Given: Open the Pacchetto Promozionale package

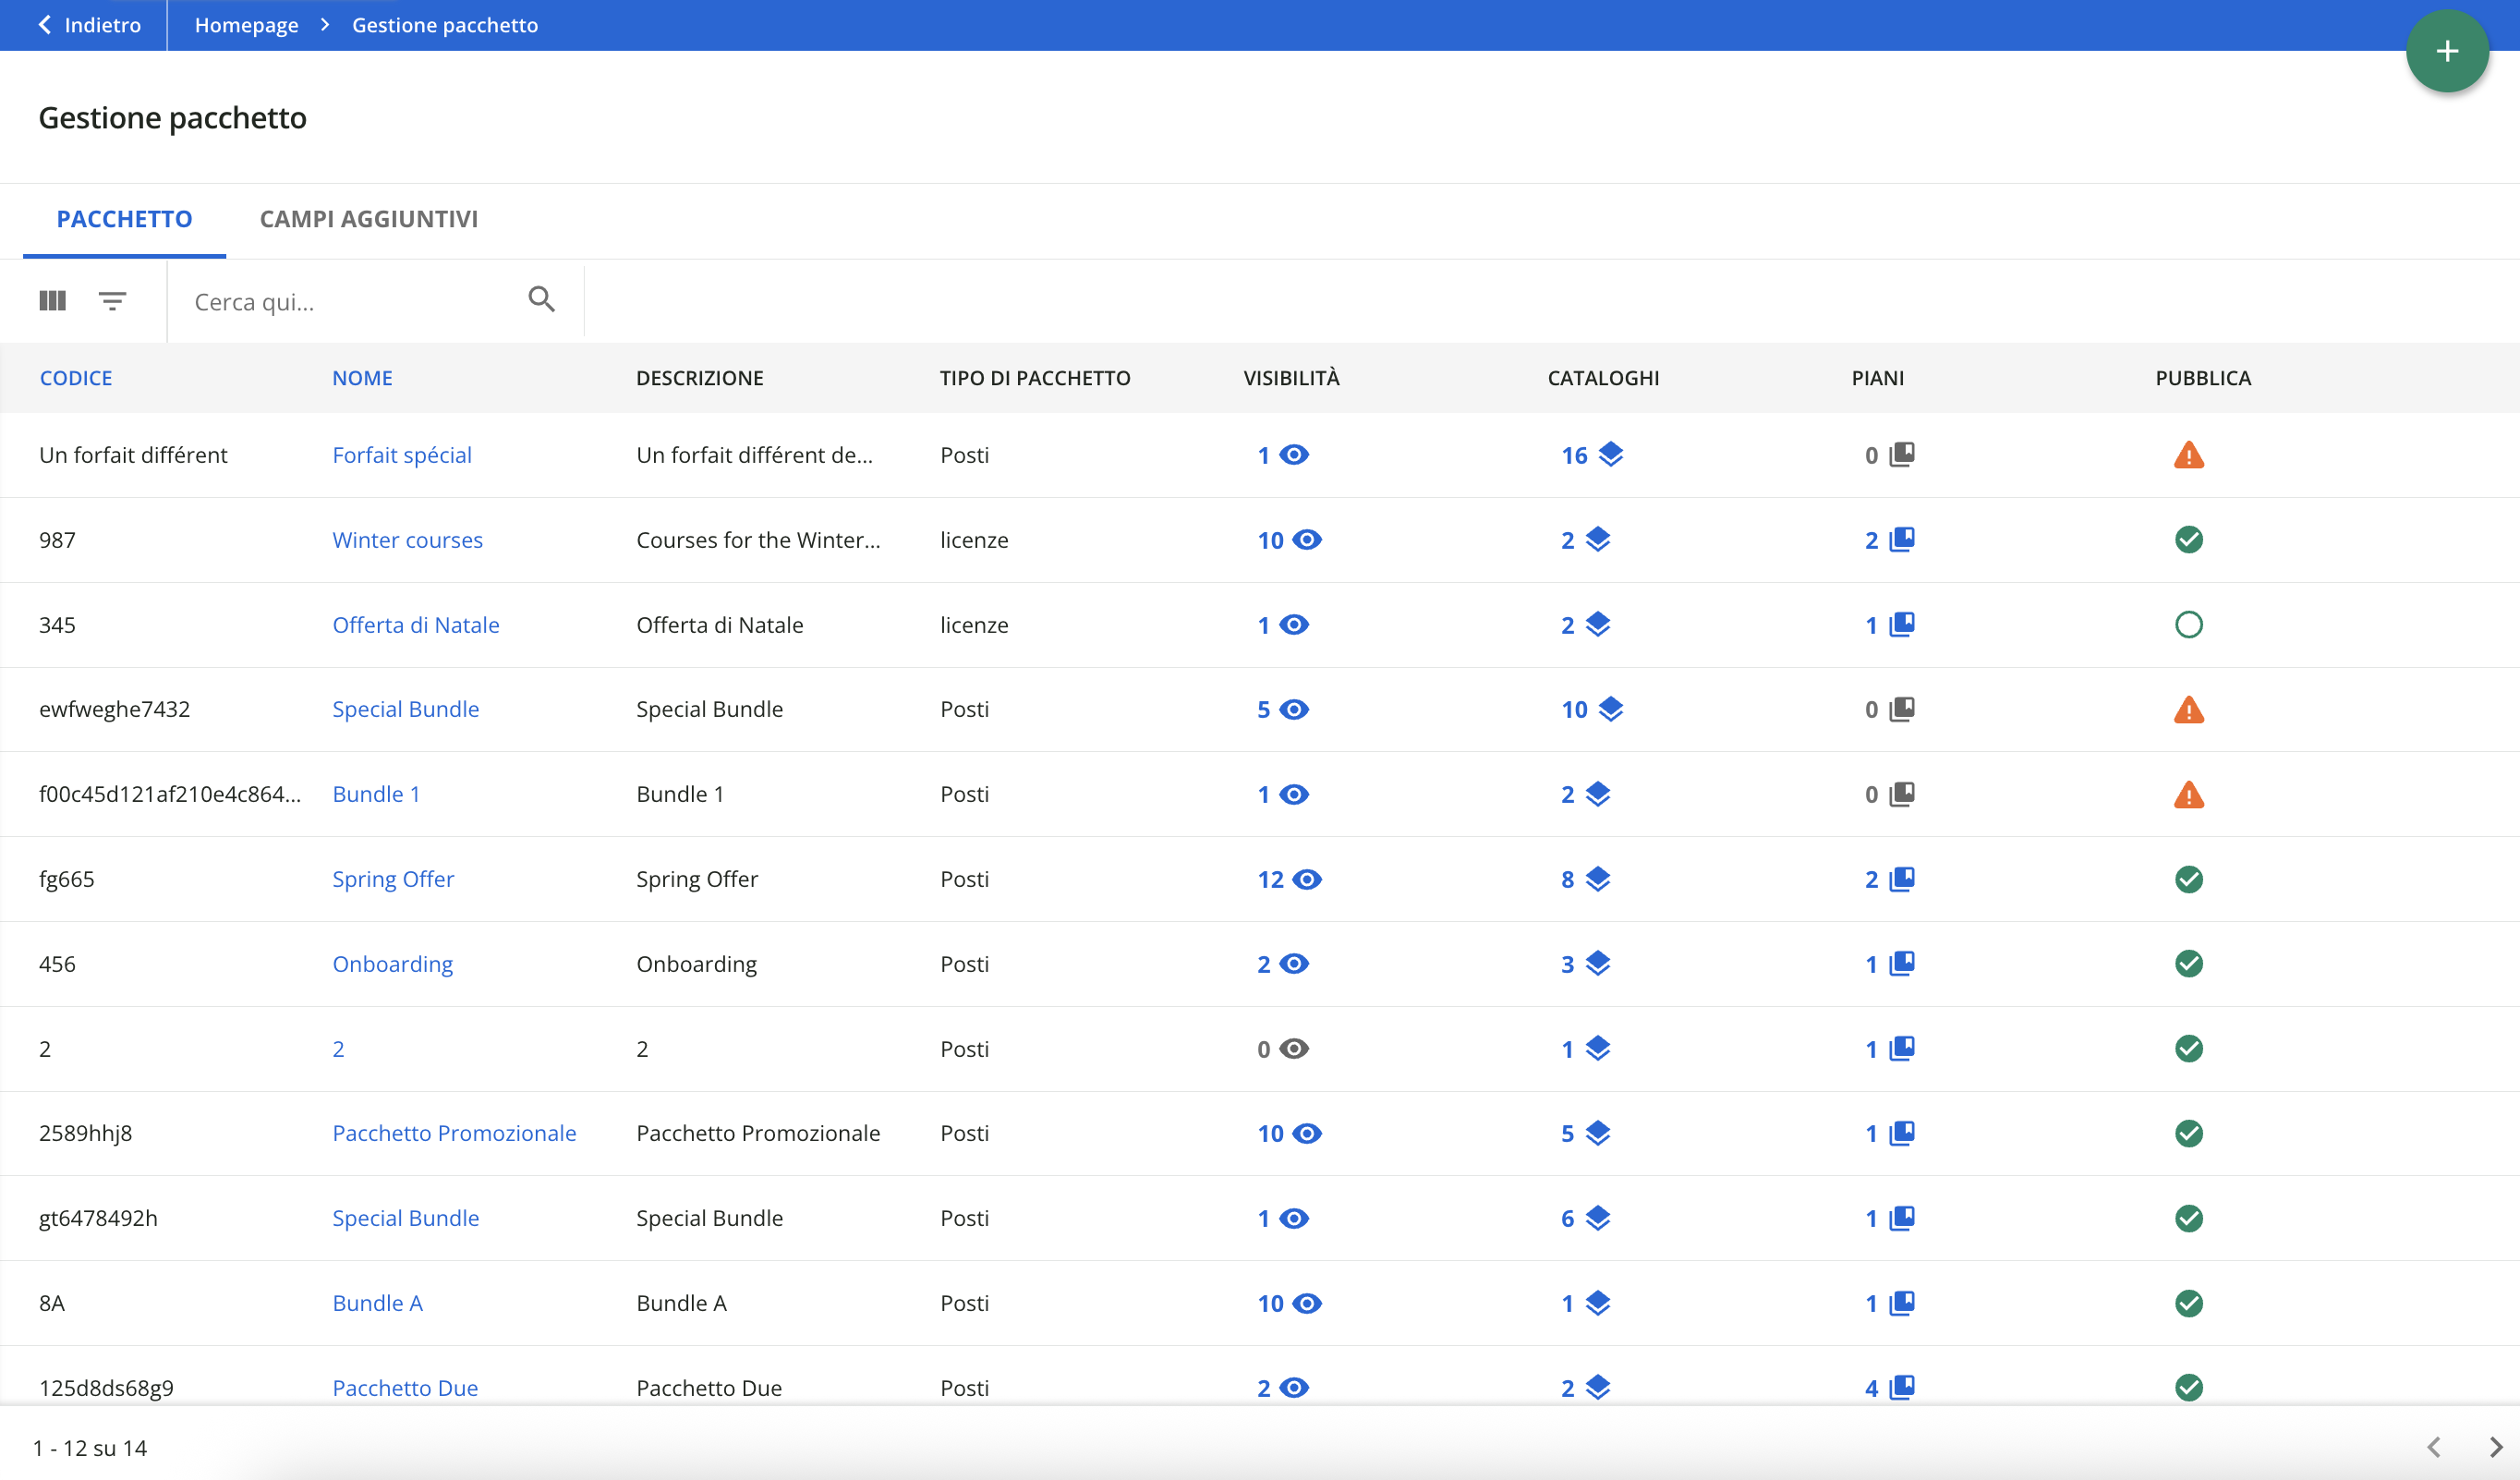Looking at the screenshot, I should coord(454,1133).
